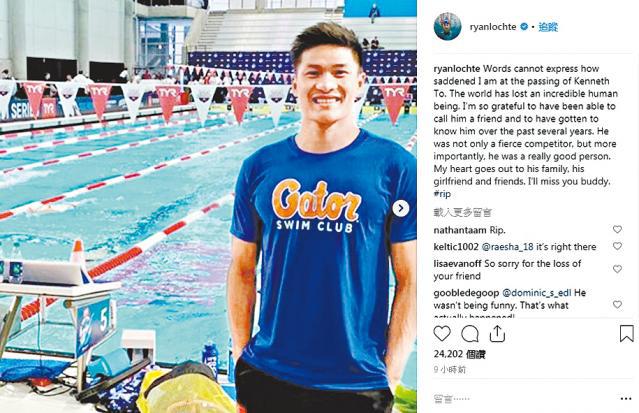Screen dimensions: 639x413
Task: Open the @raesha_18 mention link
Action: pyautogui.click(x=507, y=247)
